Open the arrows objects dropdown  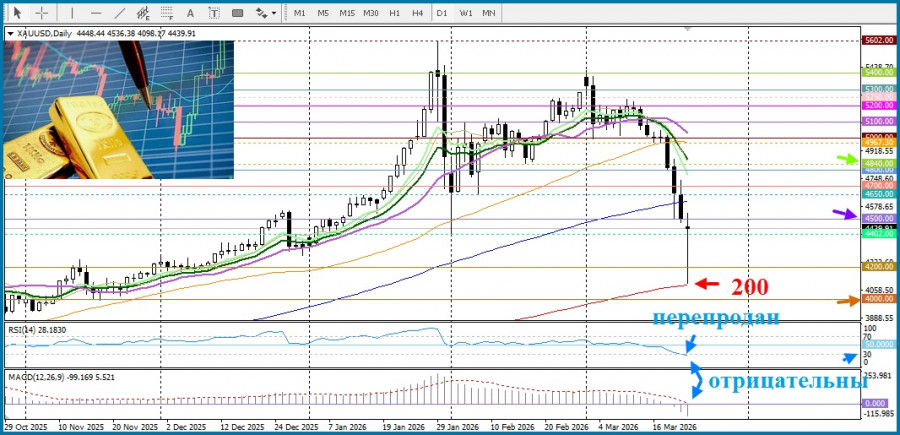pyautogui.click(x=267, y=13)
